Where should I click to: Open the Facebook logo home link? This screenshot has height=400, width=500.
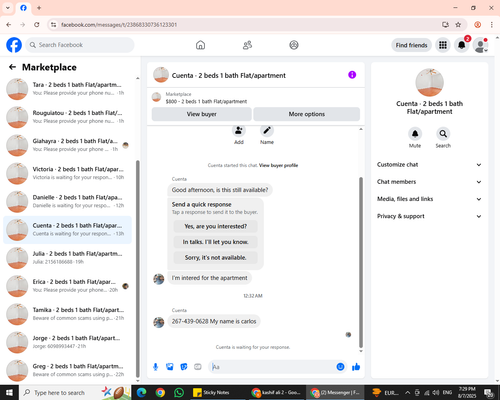click(14, 45)
